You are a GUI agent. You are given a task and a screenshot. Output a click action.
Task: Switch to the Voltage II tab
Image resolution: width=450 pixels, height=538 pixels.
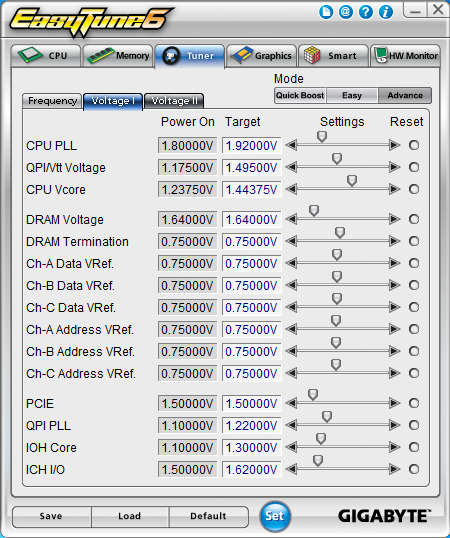pyautogui.click(x=174, y=101)
